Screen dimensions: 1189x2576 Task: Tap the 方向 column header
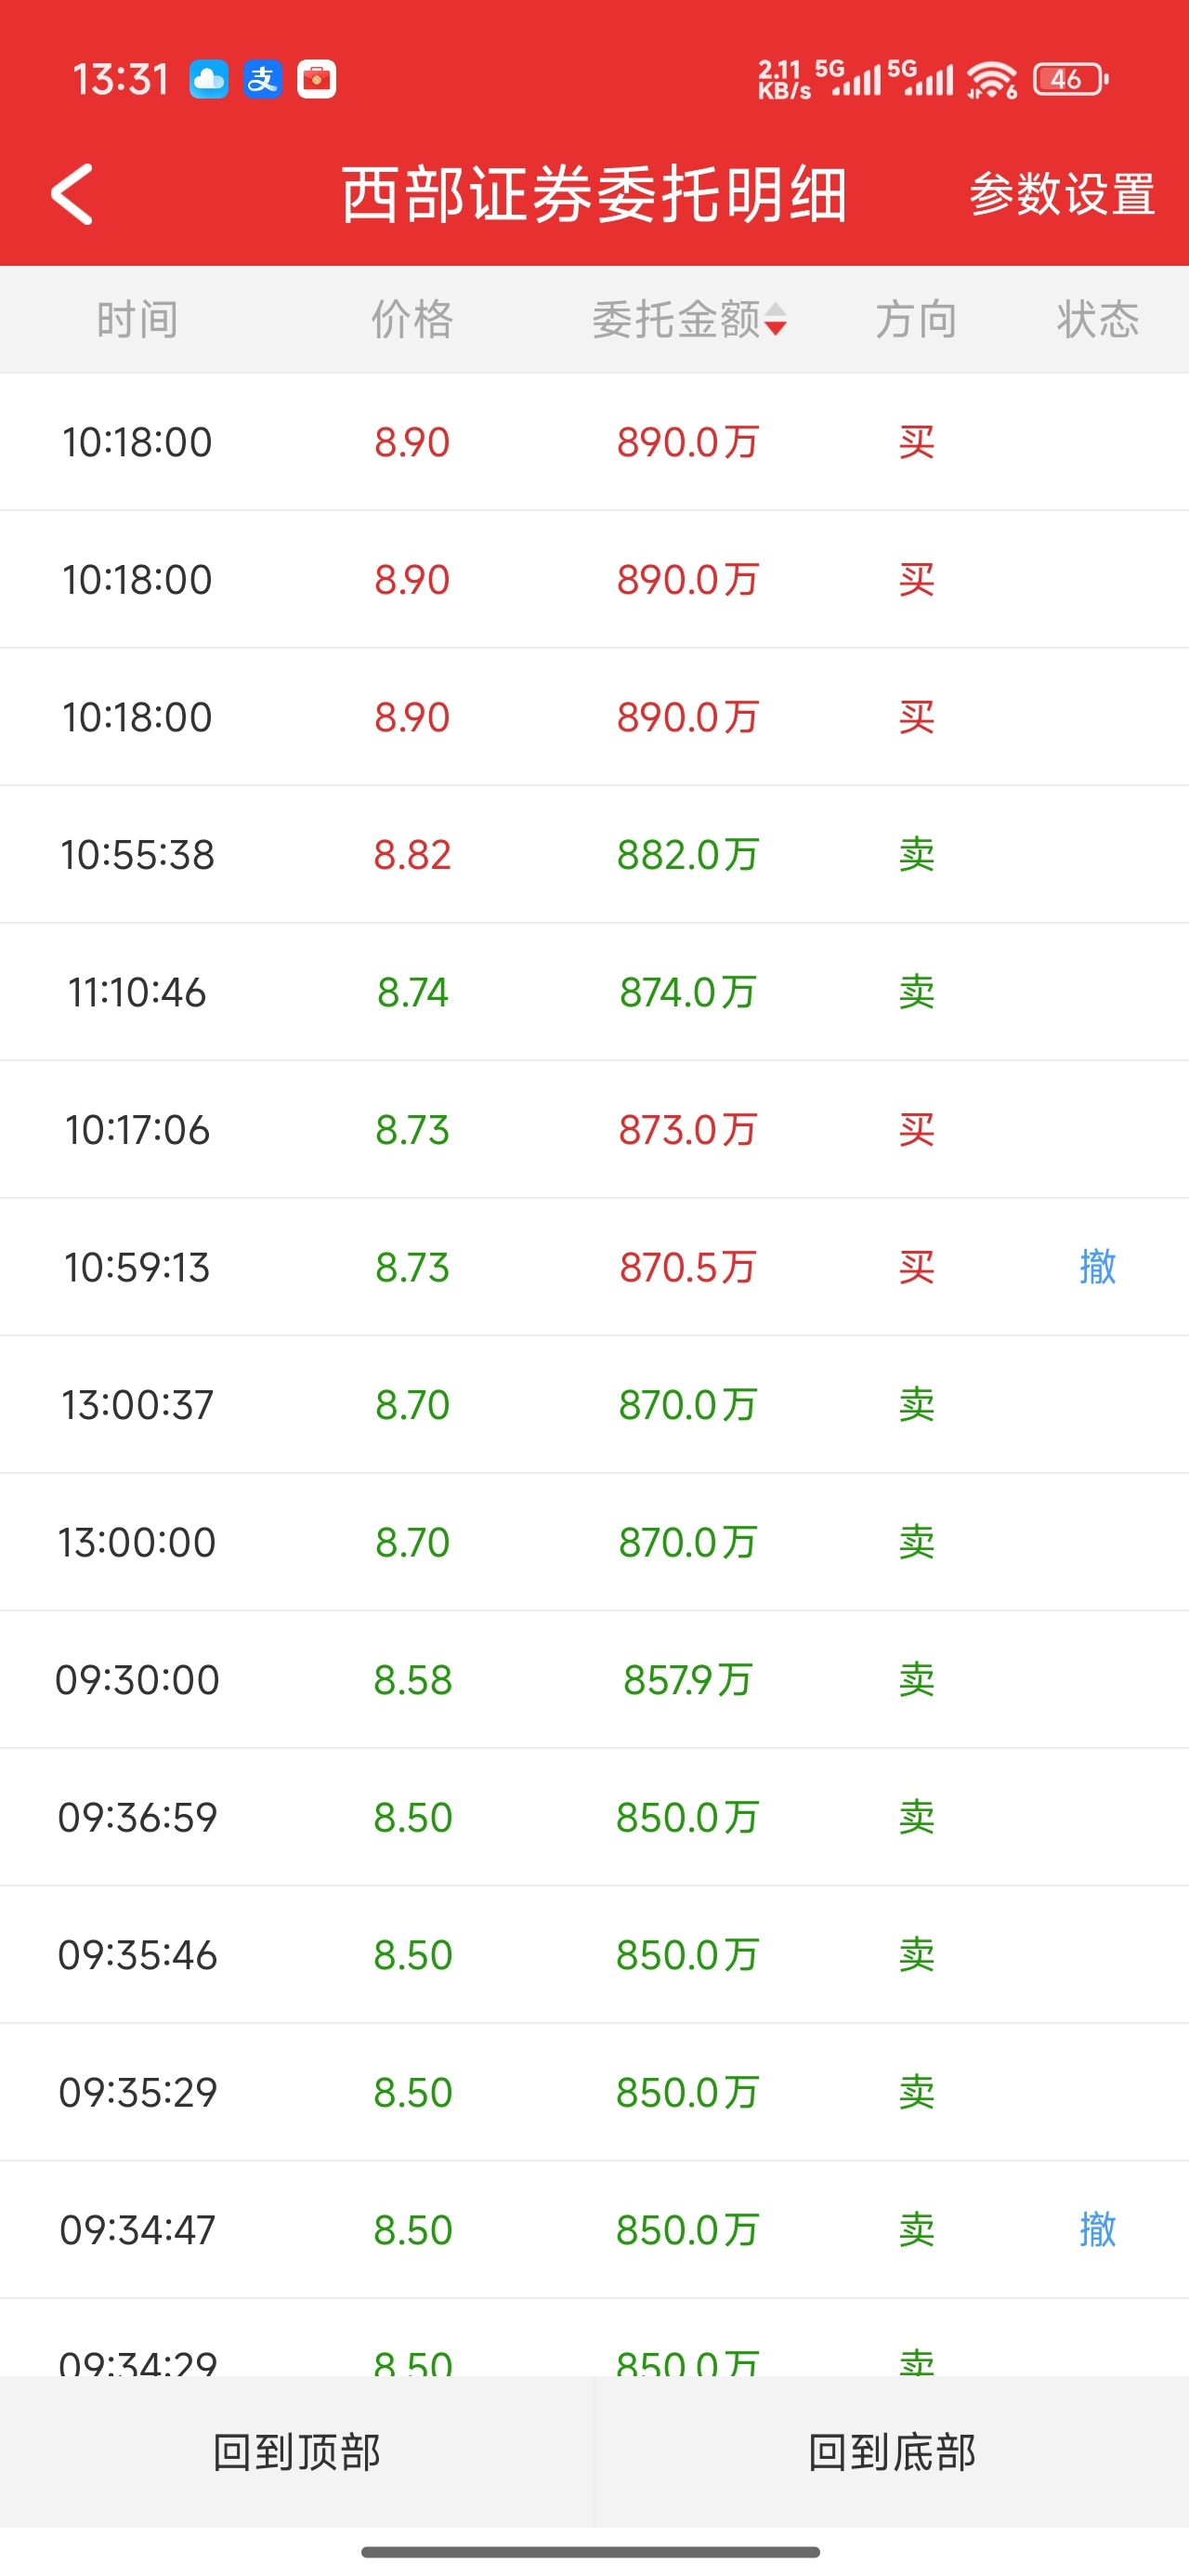tap(916, 320)
